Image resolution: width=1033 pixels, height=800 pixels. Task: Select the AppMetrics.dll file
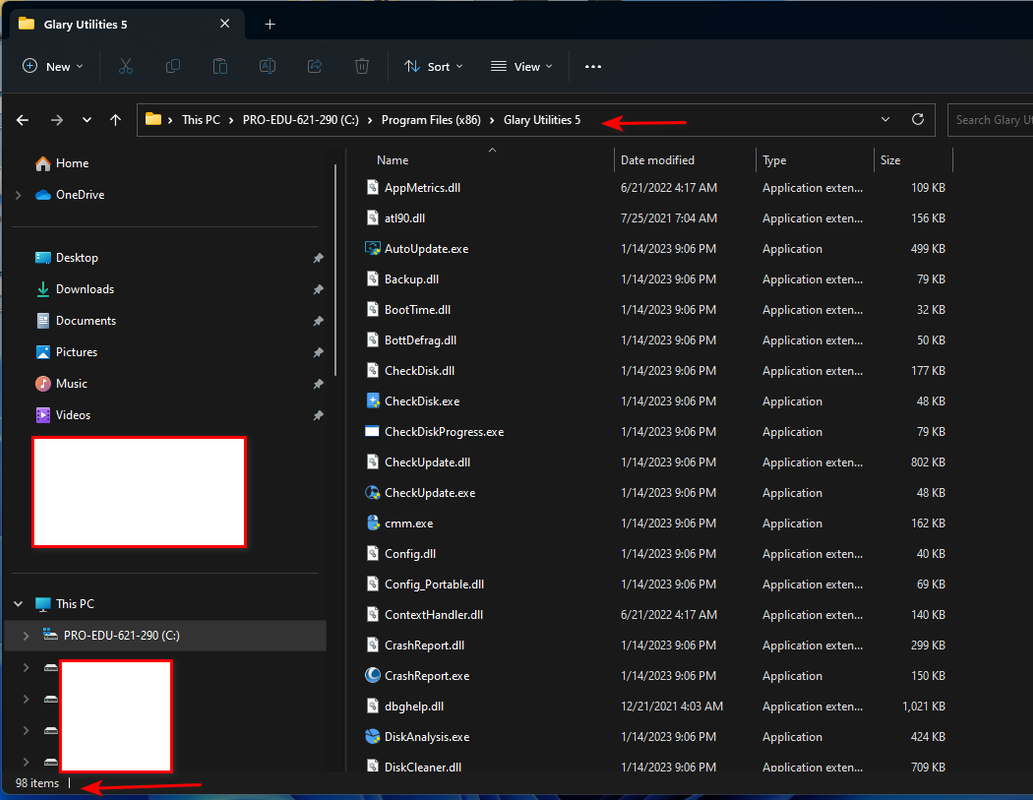click(x=422, y=188)
